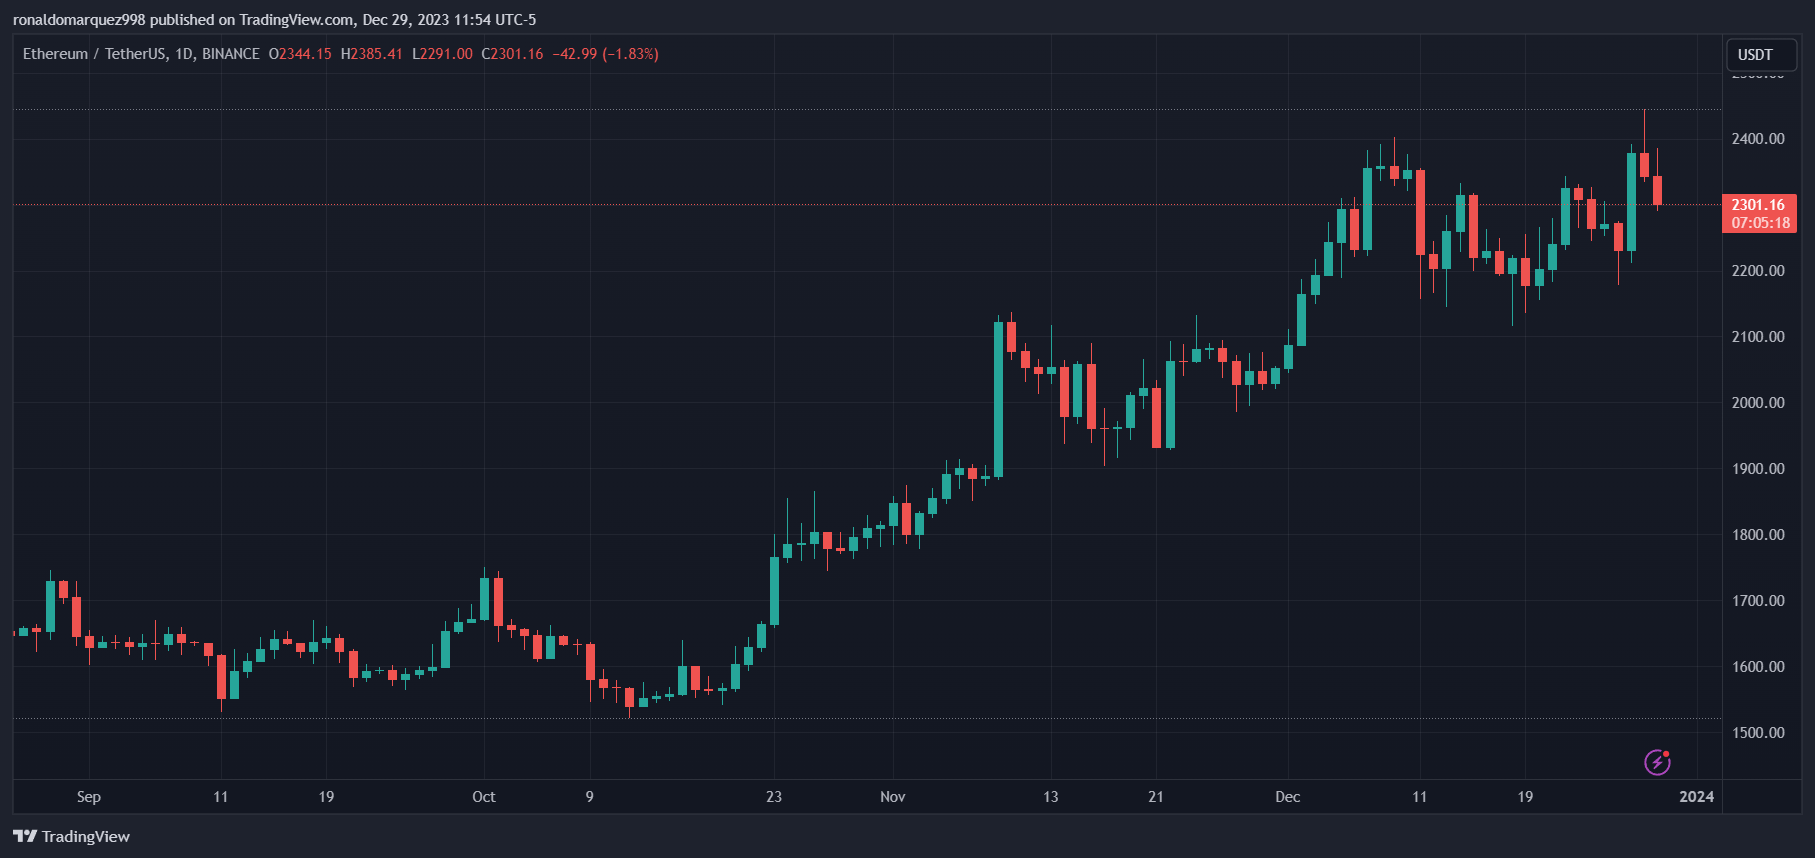1815x858 pixels.
Task: Click the Oct label on time axis
Action: [x=484, y=797]
